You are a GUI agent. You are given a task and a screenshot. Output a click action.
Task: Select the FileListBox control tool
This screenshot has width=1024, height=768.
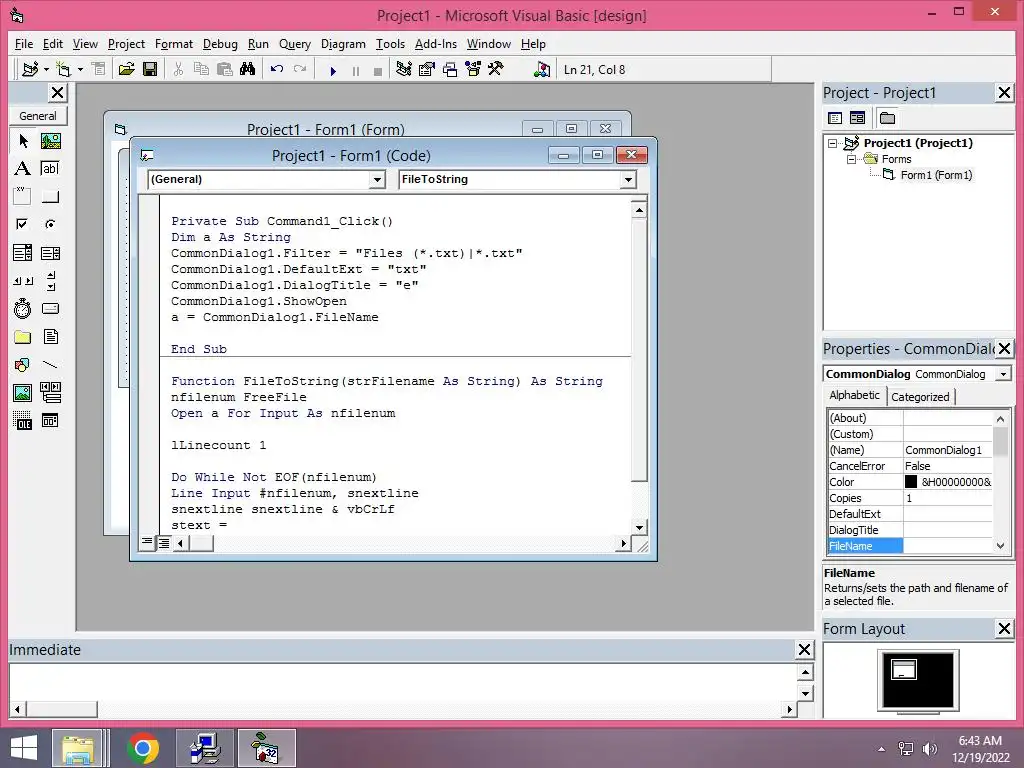50,336
